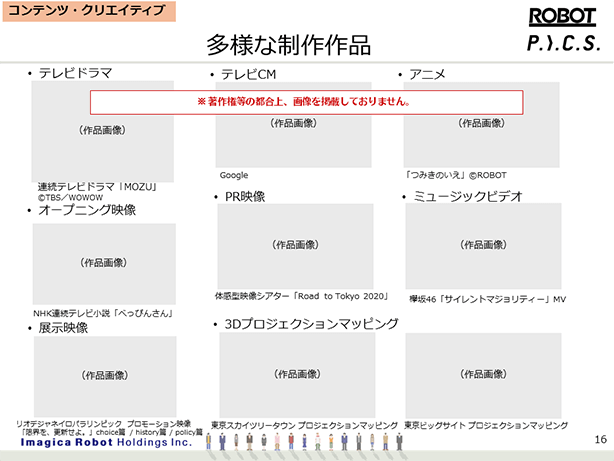Select the テレビドラマ heading
Screen dimensions: 614x461
pos(75,73)
